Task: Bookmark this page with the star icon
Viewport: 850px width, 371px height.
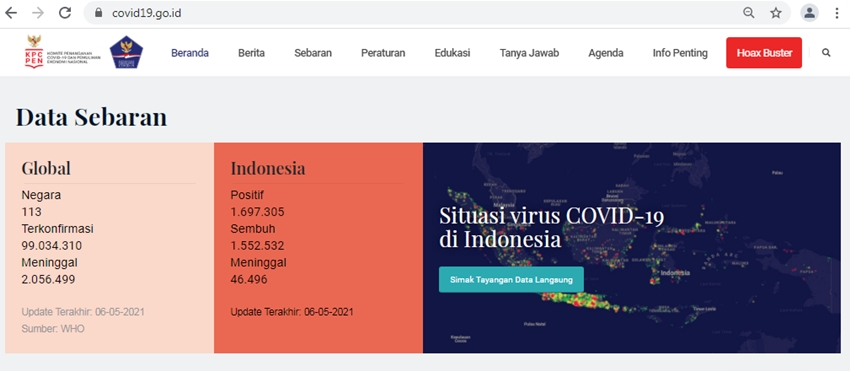Action: (776, 13)
